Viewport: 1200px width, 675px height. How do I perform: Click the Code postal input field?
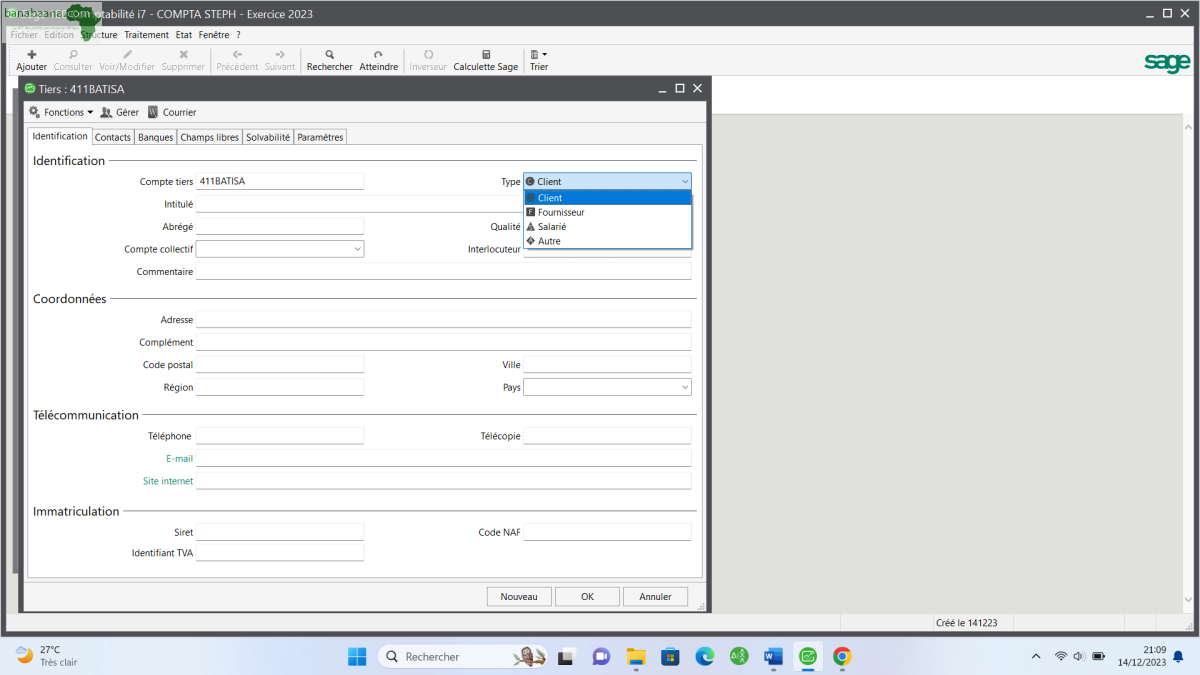pyautogui.click(x=280, y=365)
